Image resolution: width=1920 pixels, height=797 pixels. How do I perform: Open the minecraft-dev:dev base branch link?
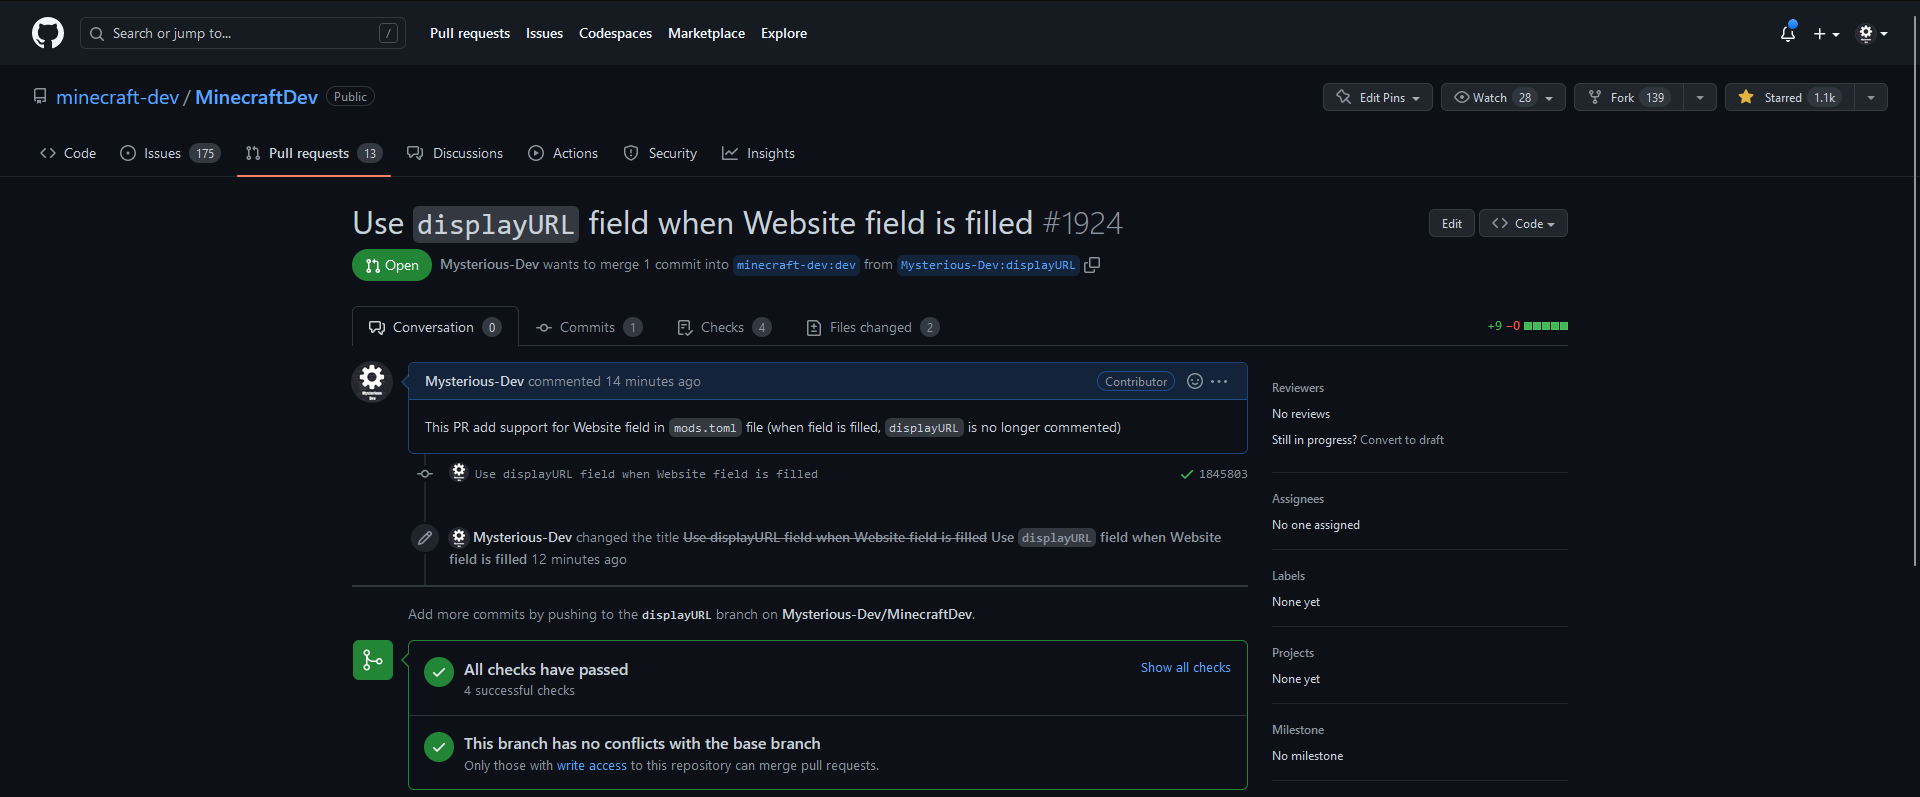coord(796,265)
